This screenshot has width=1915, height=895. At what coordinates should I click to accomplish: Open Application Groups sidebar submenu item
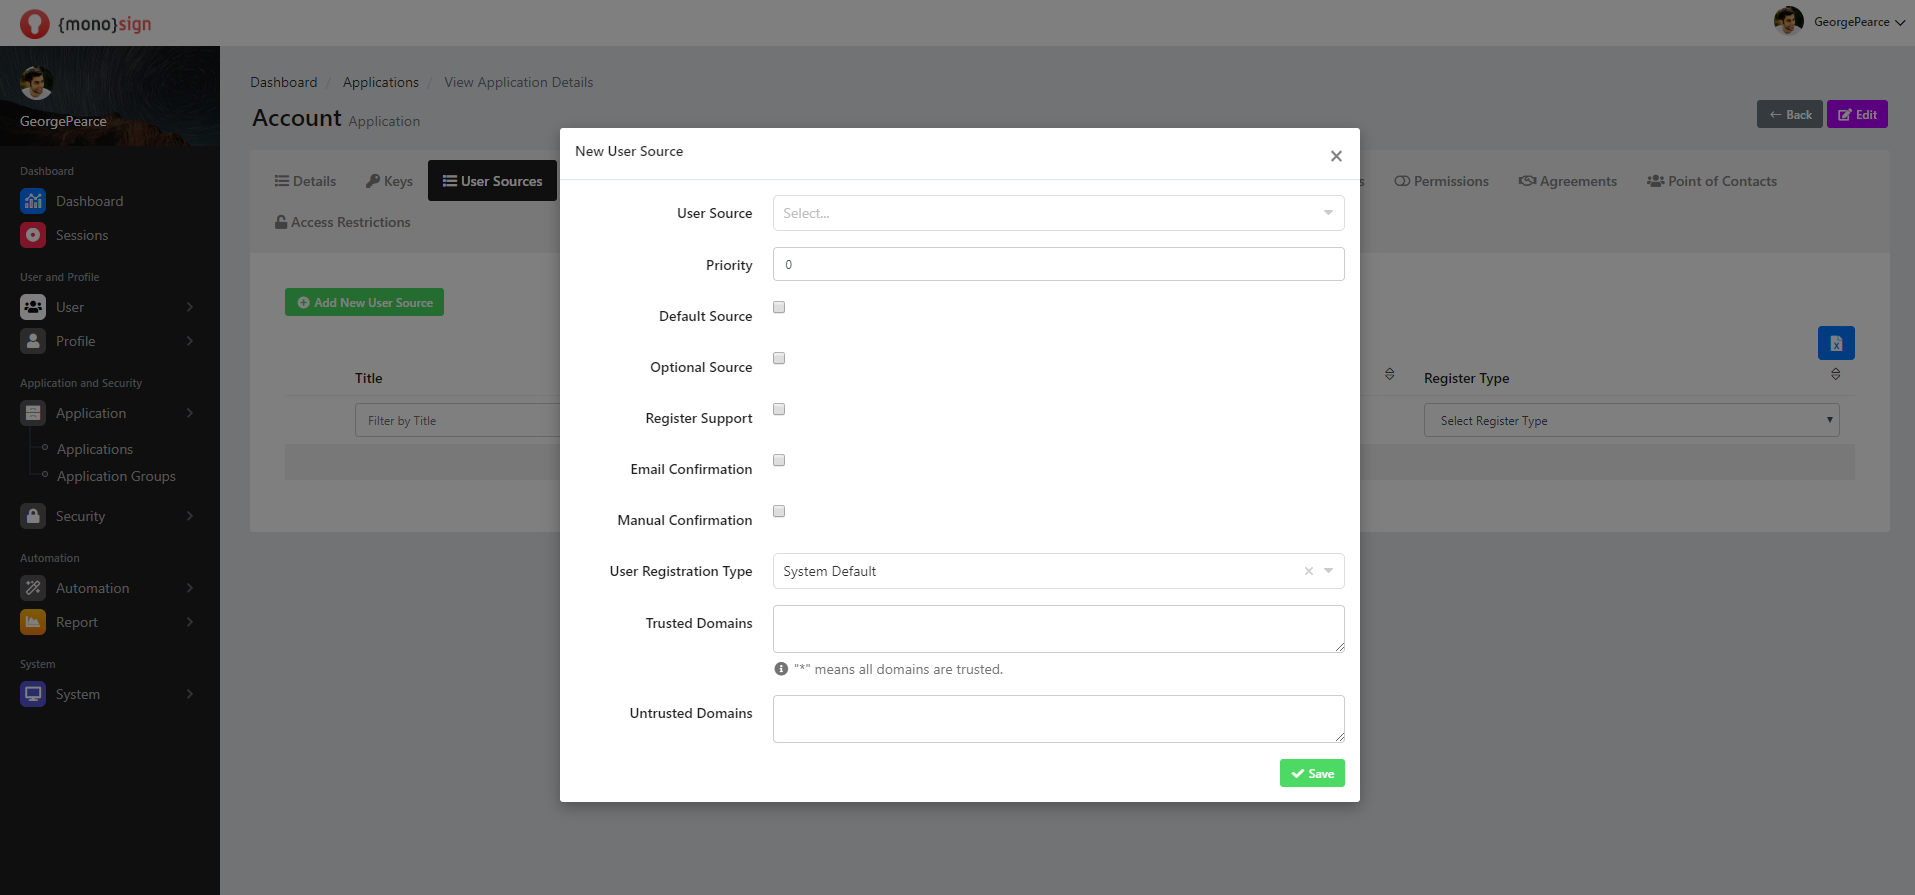click(x=116, y=476)
